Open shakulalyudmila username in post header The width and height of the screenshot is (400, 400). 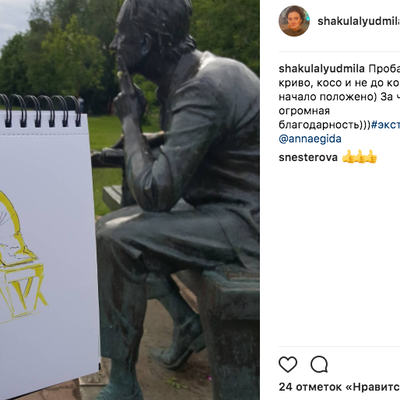point(359,21)
